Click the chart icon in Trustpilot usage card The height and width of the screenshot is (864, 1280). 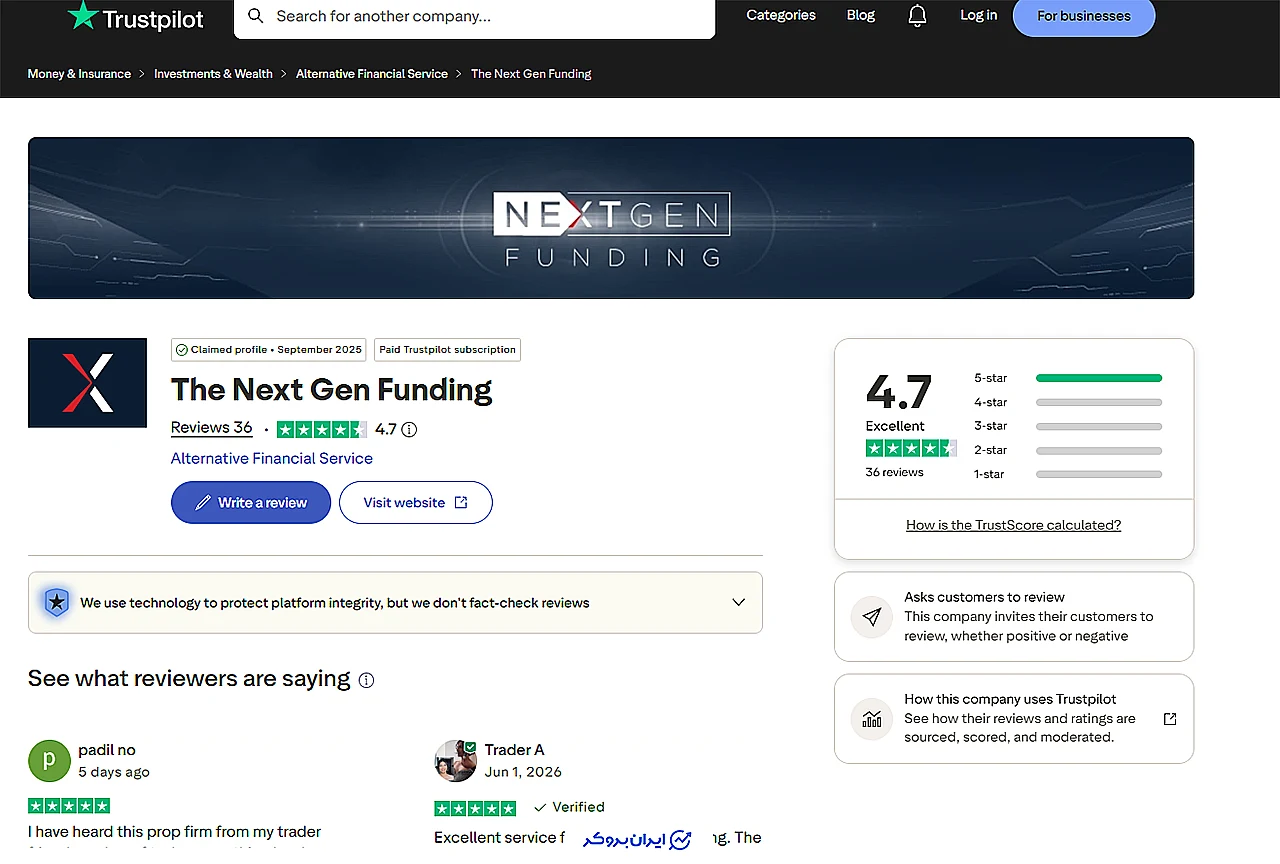(x=871, y=718)
